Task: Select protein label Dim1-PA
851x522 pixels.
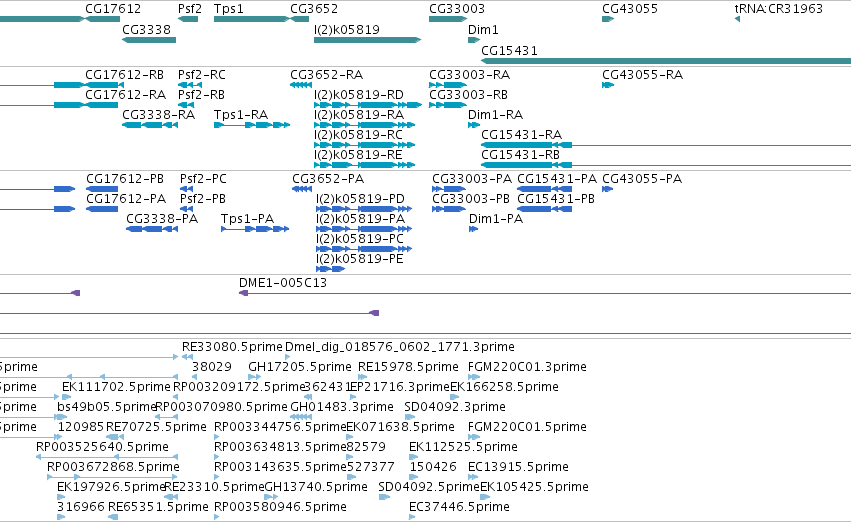Action: pyautogui.click(x=496, y=219)
